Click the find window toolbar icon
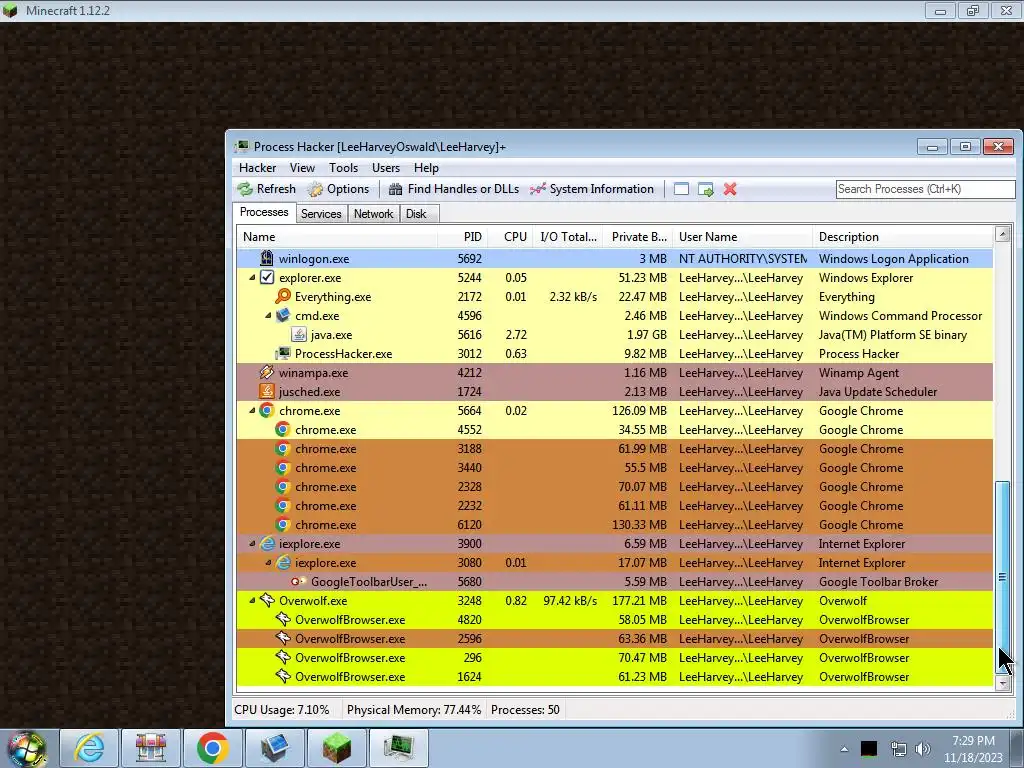 tap(681, 189)
